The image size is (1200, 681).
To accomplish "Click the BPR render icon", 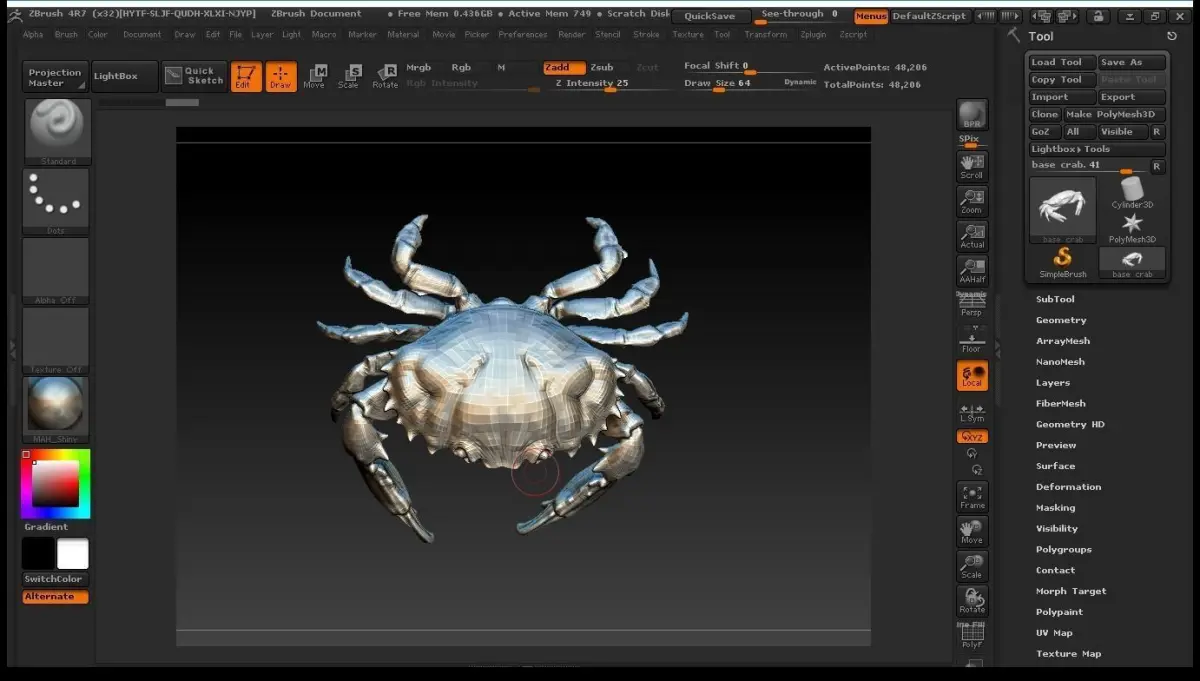I will point(972,115).
